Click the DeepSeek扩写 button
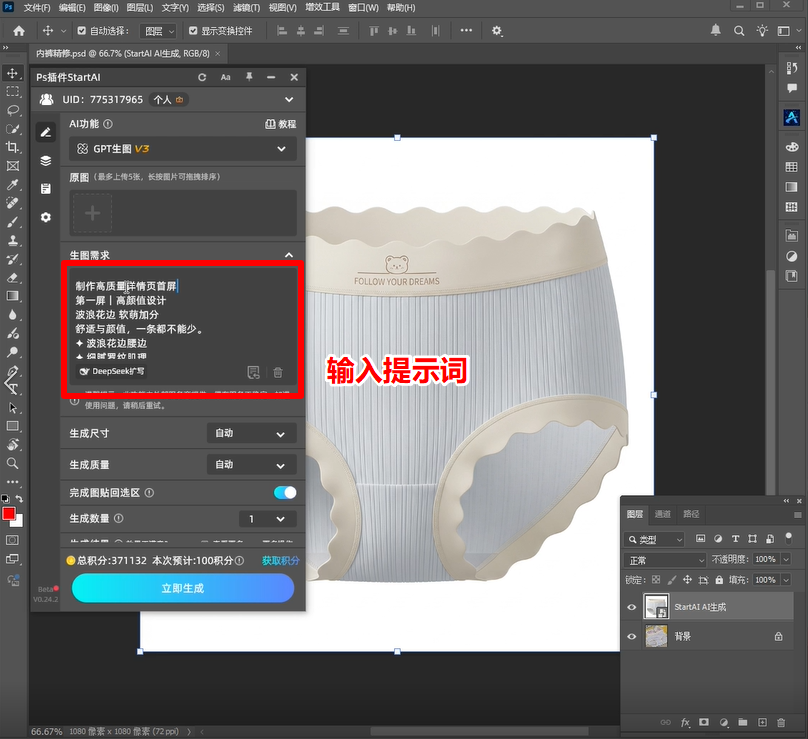Image resolution: width=808 pixels, height=739 pixels. tap(111, 371)
